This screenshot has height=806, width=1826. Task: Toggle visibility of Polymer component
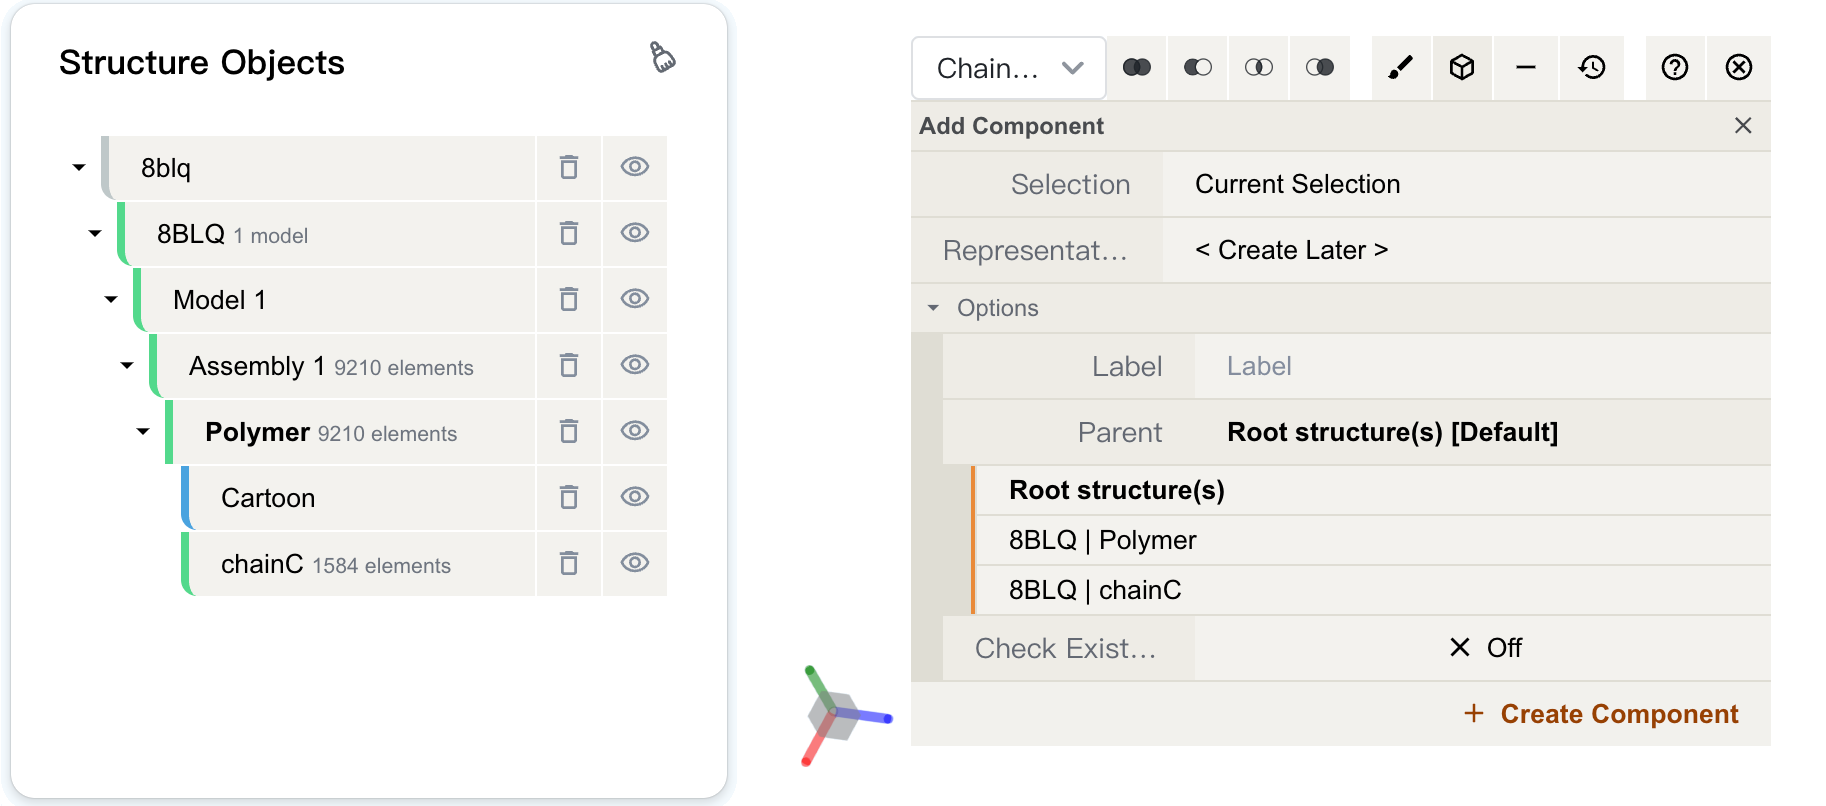click(x=635, y=431)
